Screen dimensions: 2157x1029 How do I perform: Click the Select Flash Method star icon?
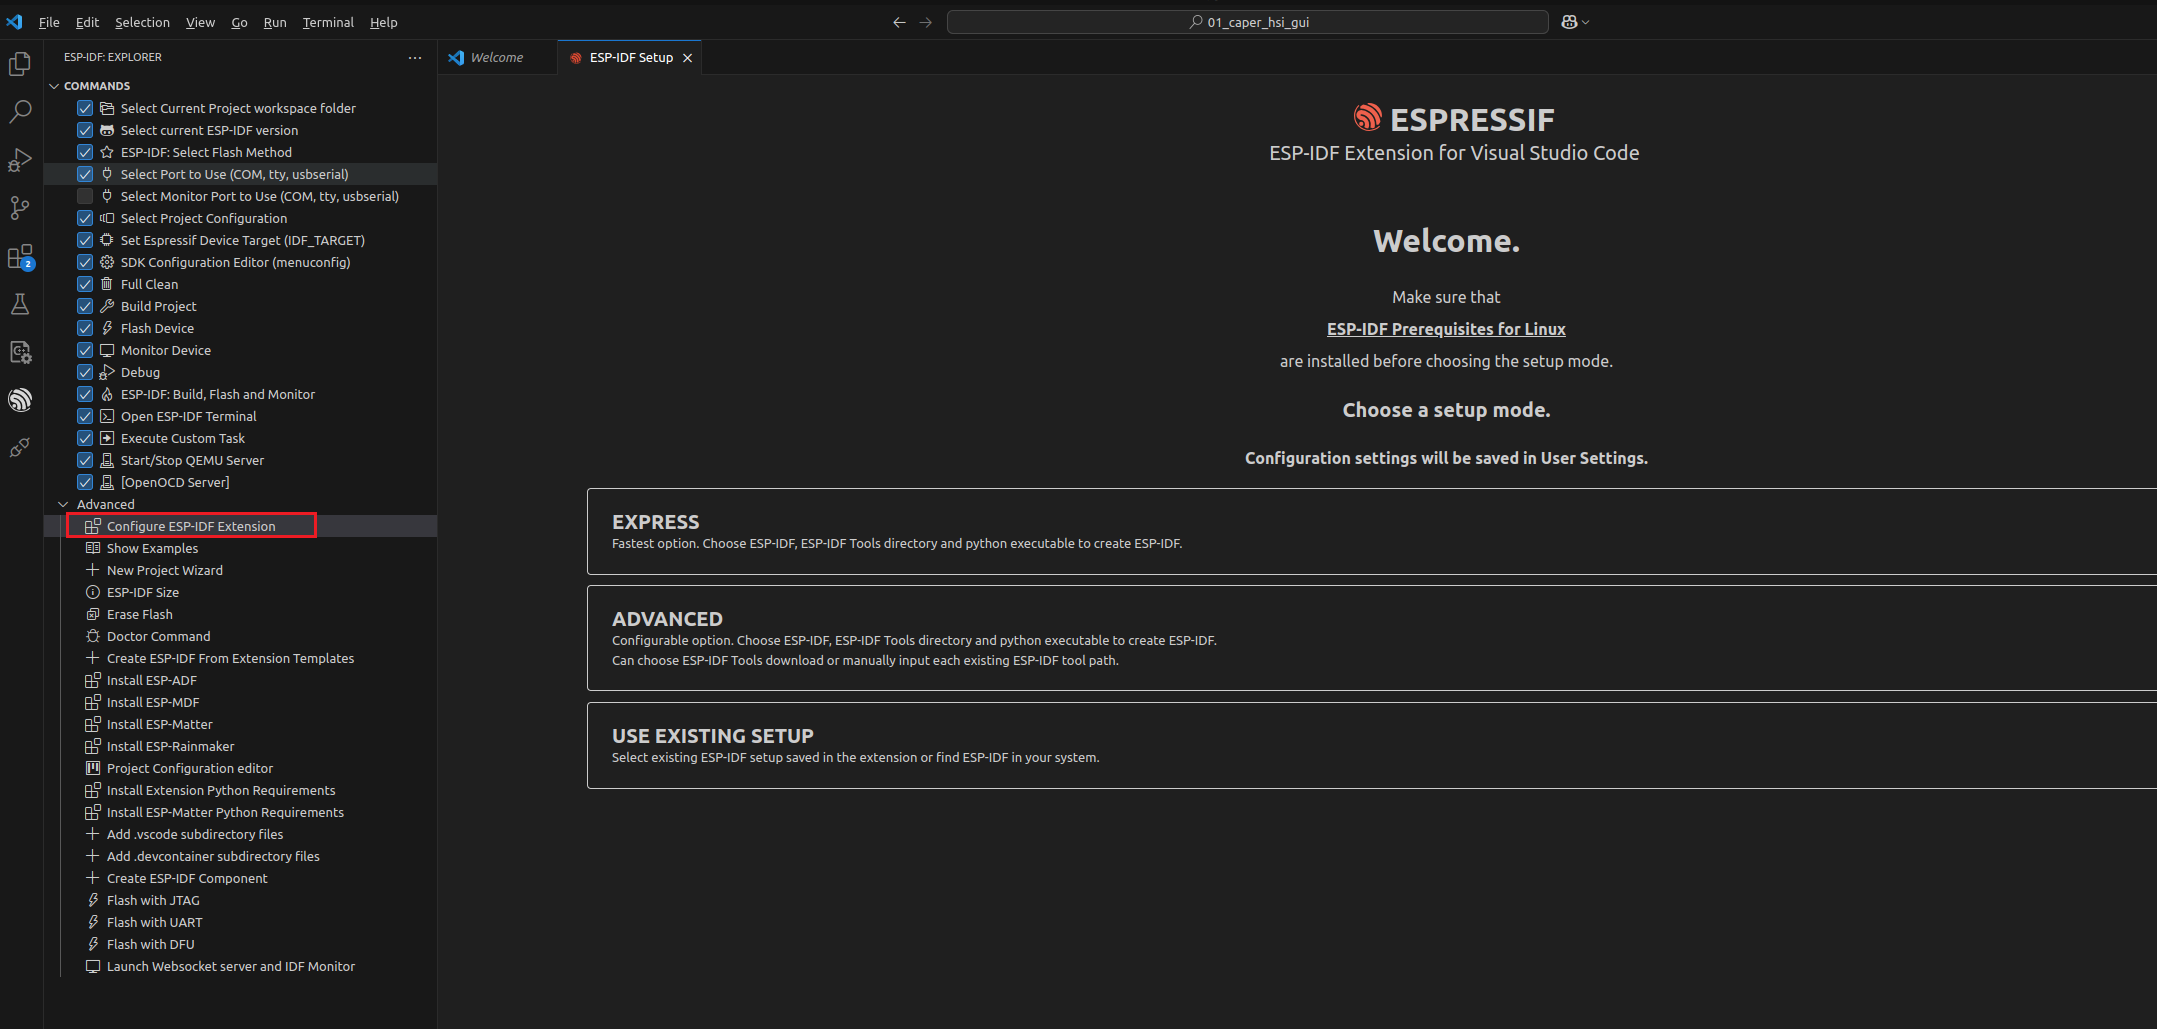pyautogui.click(x=107, y=152)
